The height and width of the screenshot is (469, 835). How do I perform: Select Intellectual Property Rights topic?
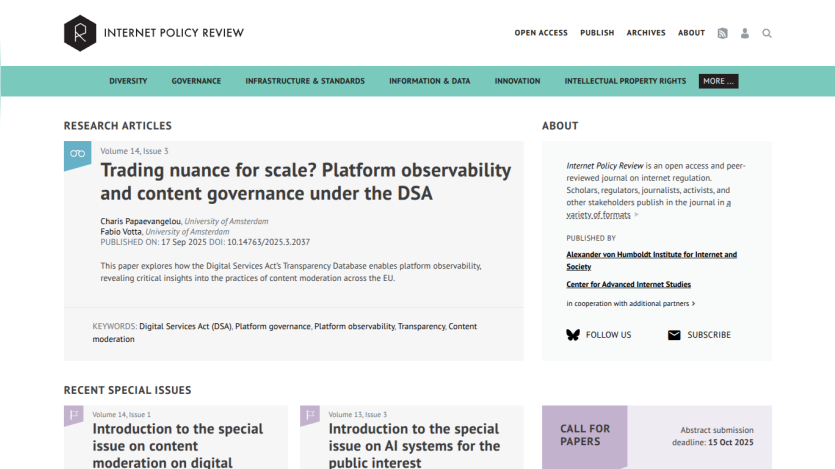625,81
